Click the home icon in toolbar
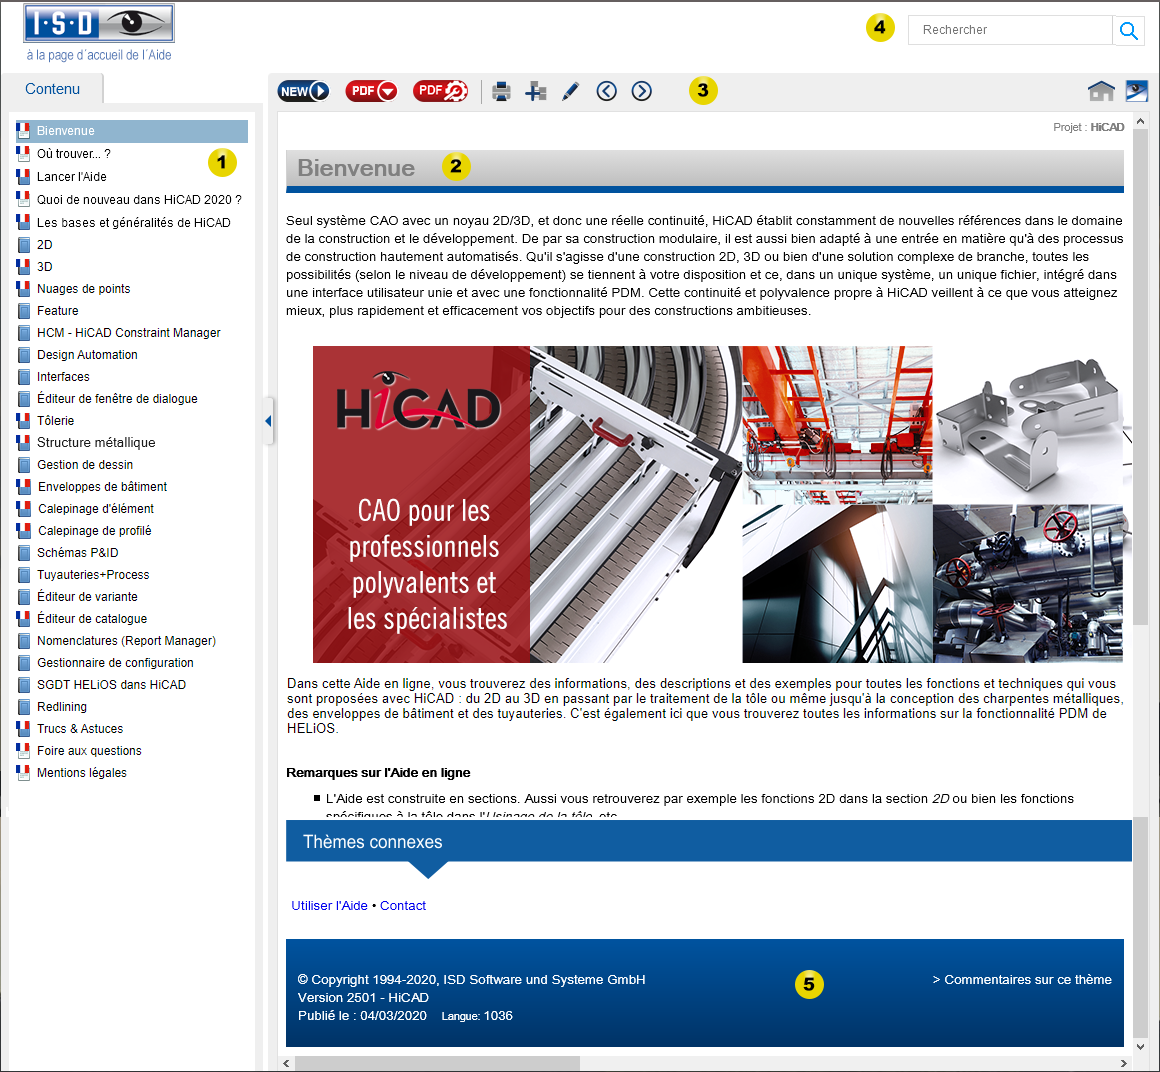Image resolution: width=1160 pixels, height=1072 pixels. click(x=1101, y=91)
